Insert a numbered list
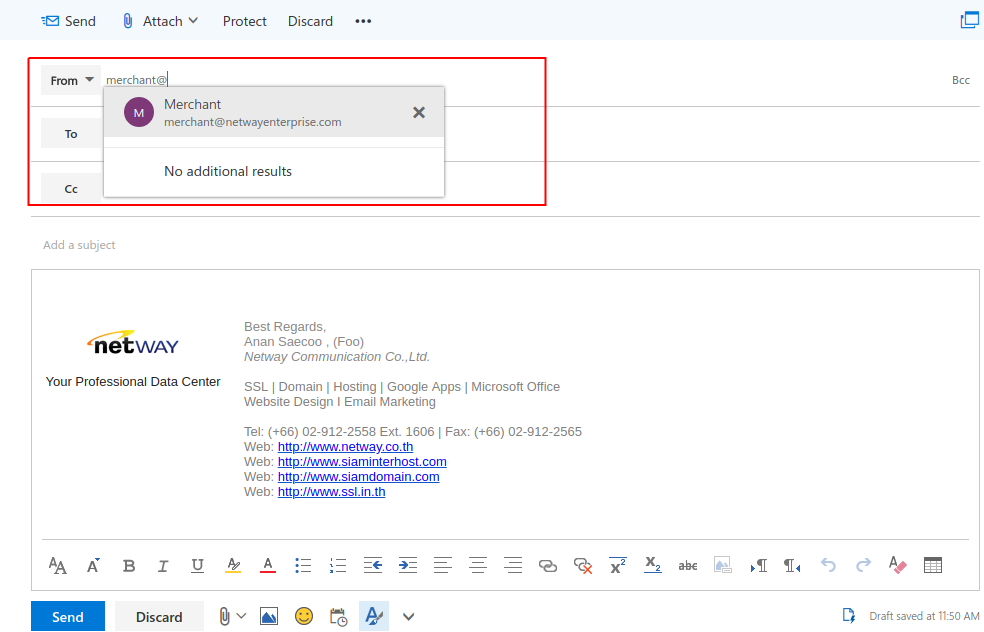 point(338,565)
